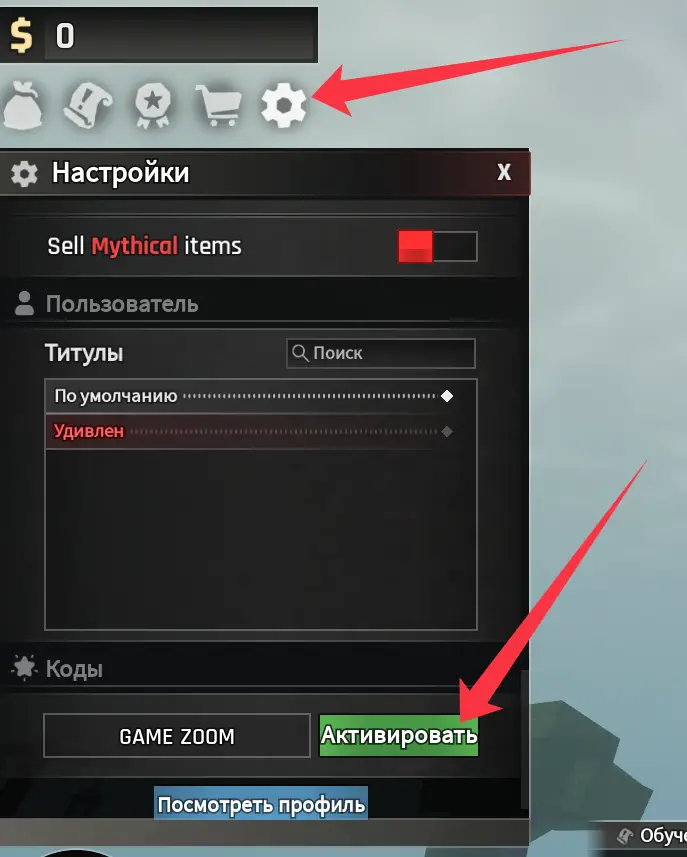Choose the Удивлен title row

[261, 431]
